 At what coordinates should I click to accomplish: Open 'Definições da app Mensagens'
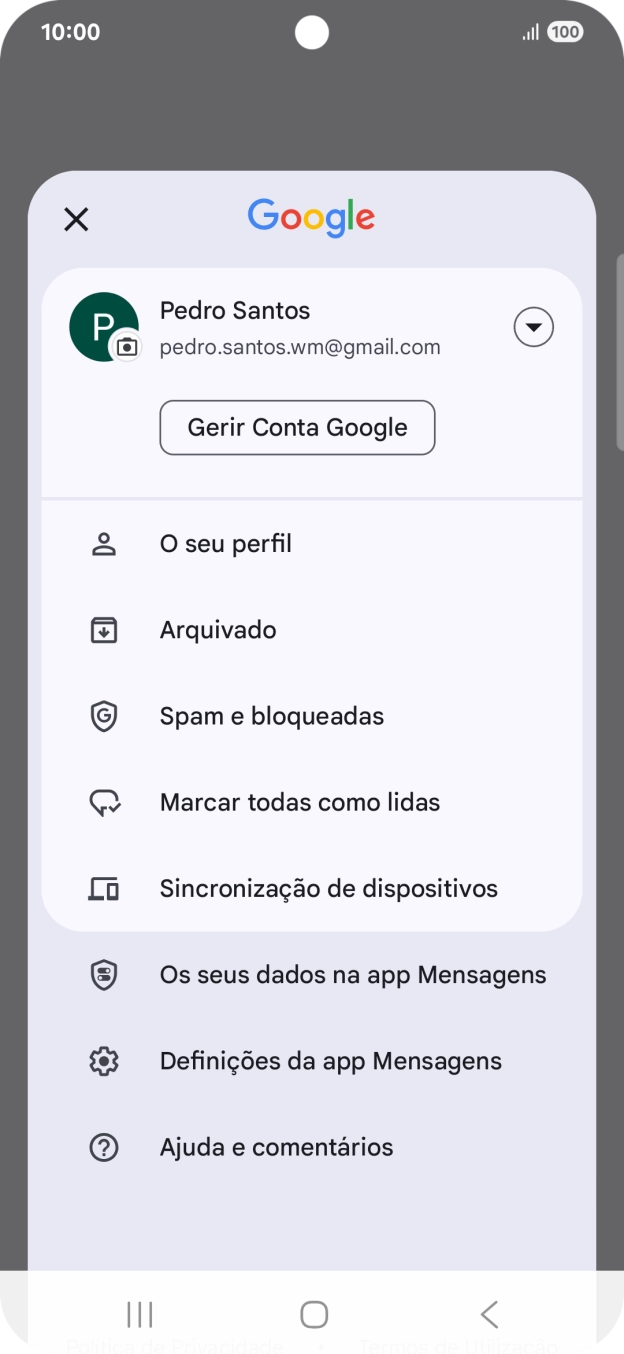330,1060
